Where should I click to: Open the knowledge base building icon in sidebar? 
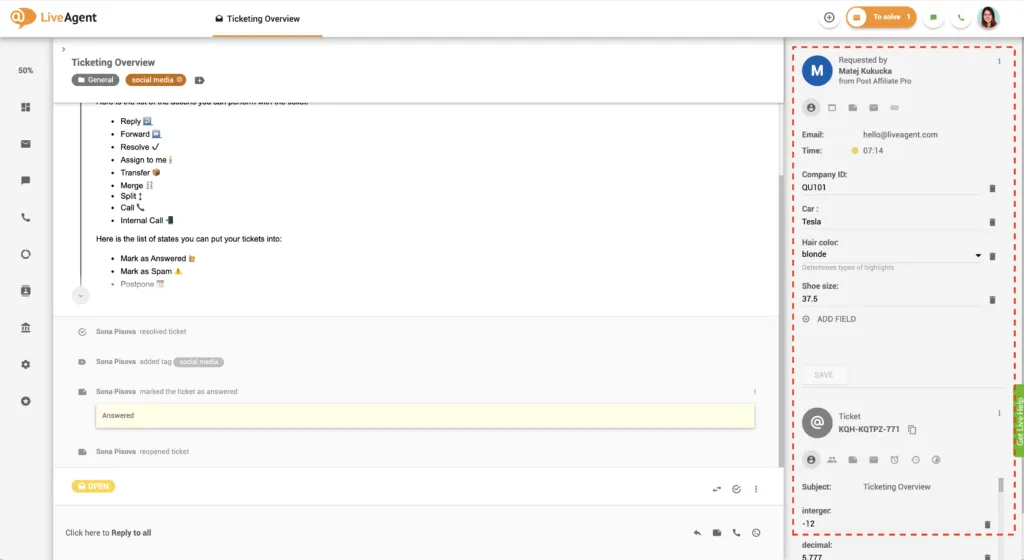point(26,327)
